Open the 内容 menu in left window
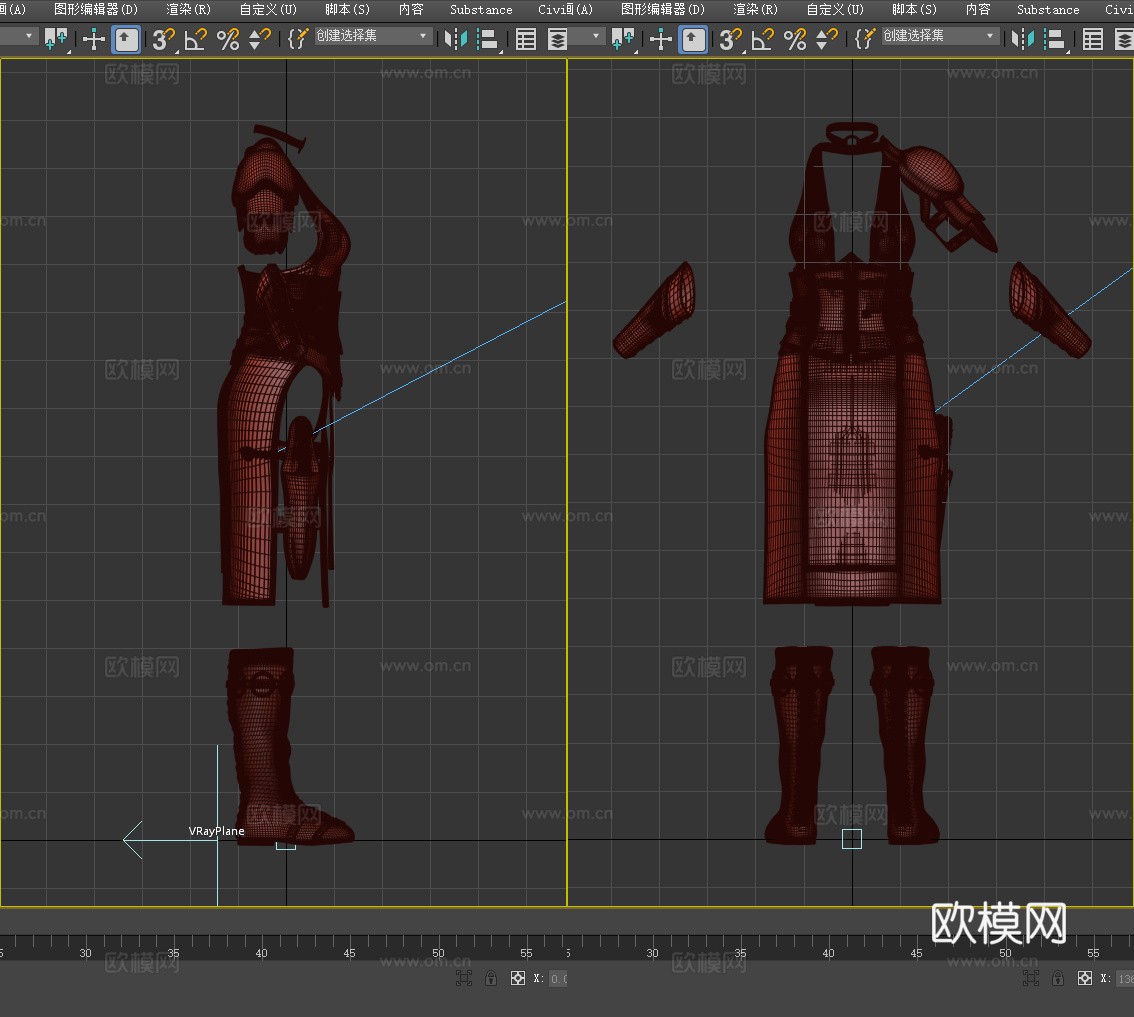The image size is (1134, 1017). tap(411, 9)
